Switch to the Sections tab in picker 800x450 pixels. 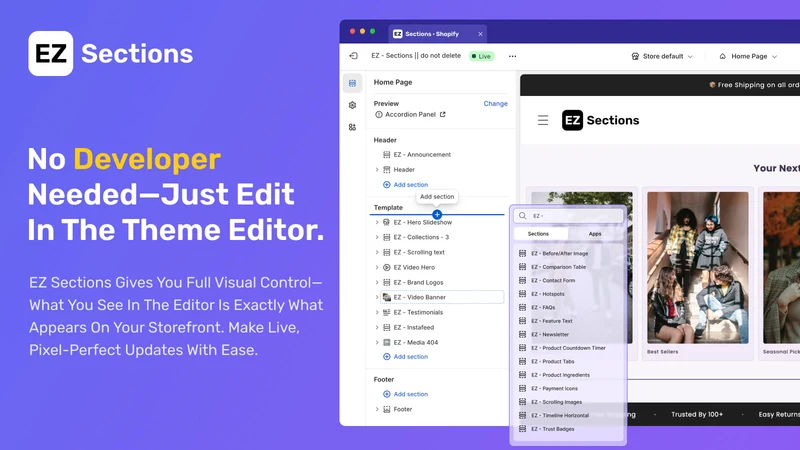[x=540, y=234]
